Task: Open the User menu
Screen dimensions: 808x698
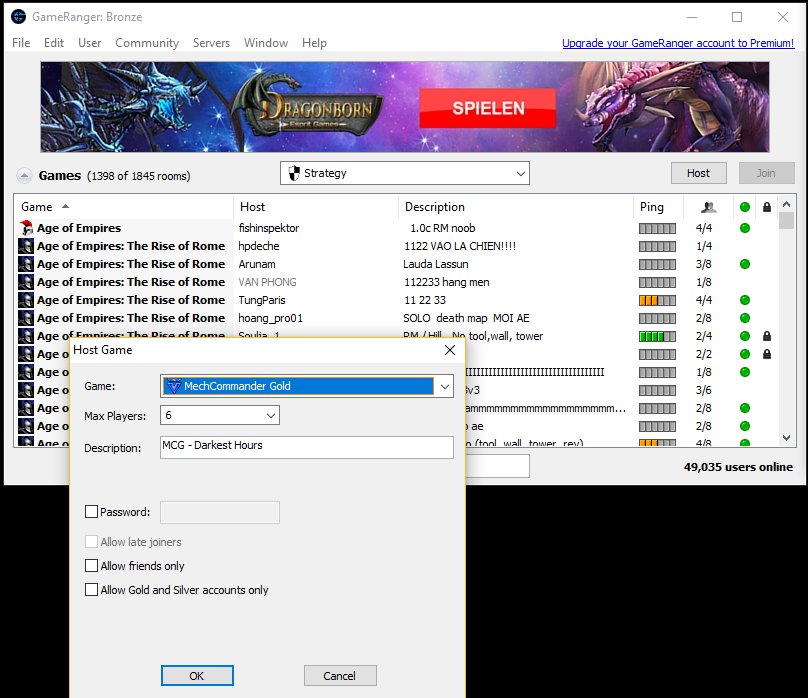Action: 90,43
